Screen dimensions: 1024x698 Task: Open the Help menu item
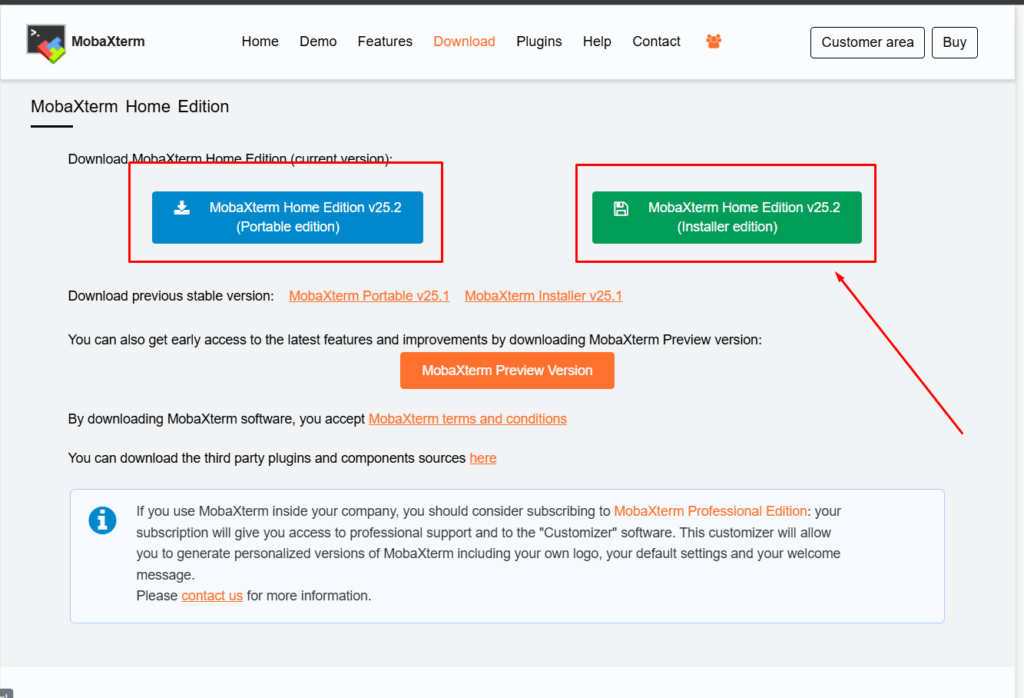click(x=597, y=42)
